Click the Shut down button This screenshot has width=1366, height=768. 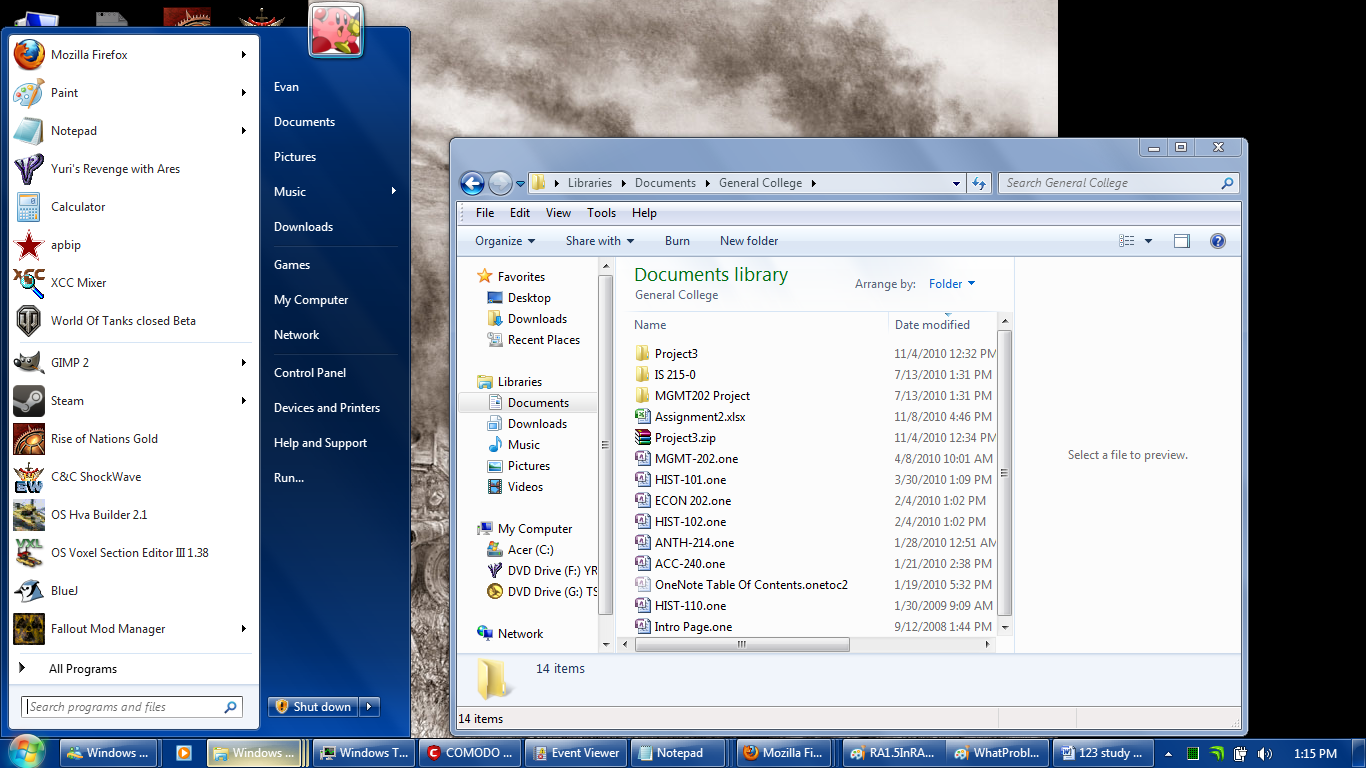(313, 707)
